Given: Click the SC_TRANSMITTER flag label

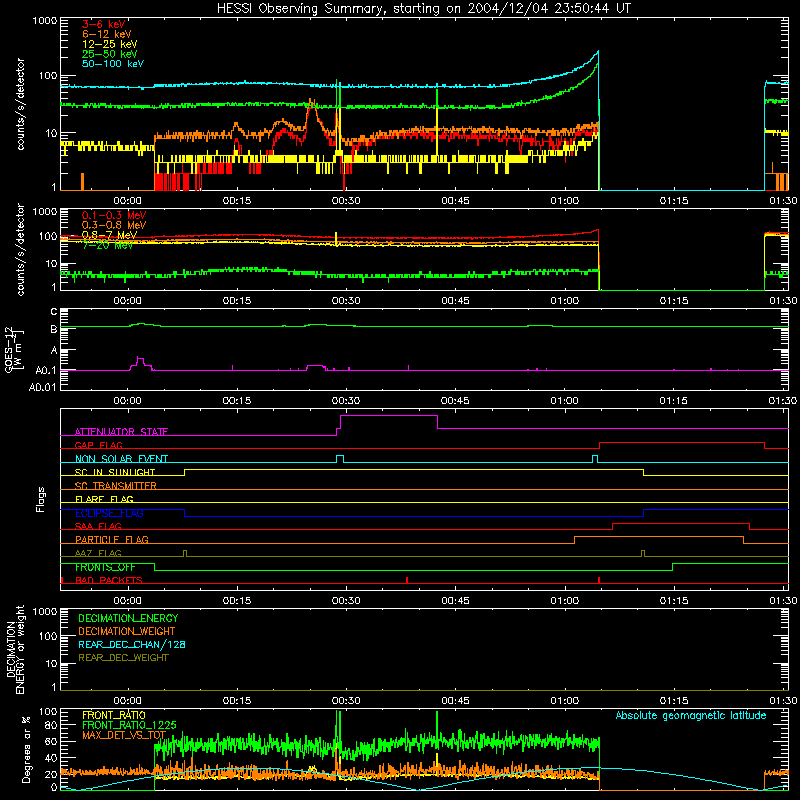Looking at the screenshot, I should coord(116,486).
